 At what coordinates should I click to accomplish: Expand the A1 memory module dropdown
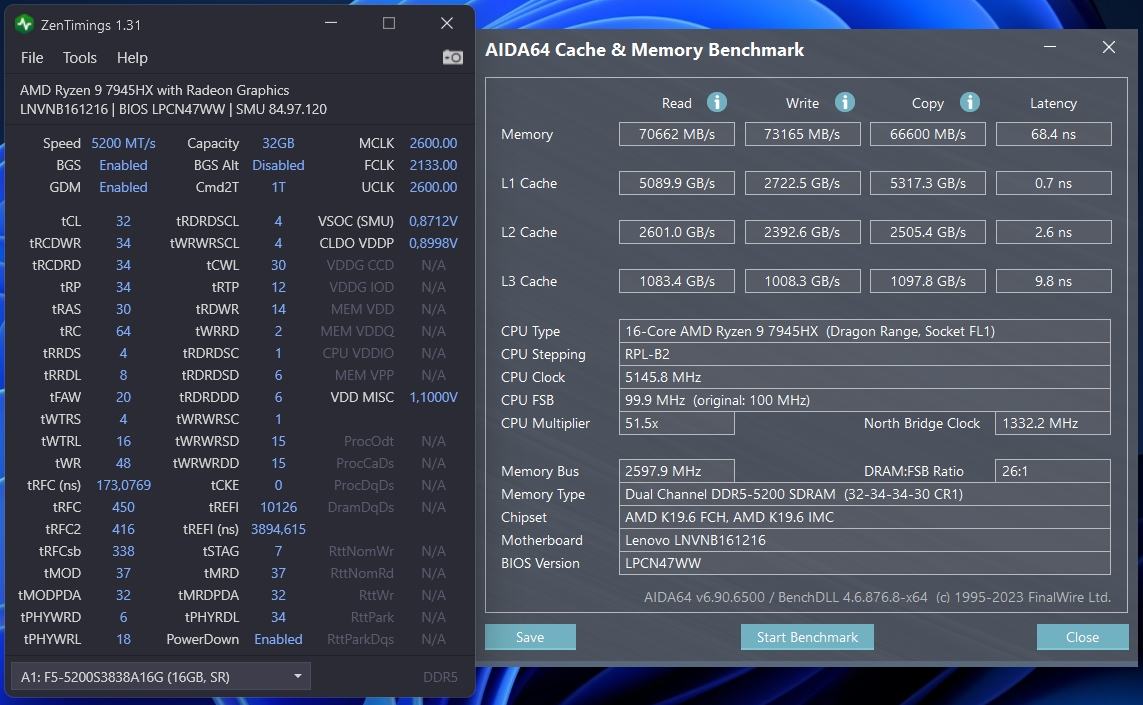(161, 677)
